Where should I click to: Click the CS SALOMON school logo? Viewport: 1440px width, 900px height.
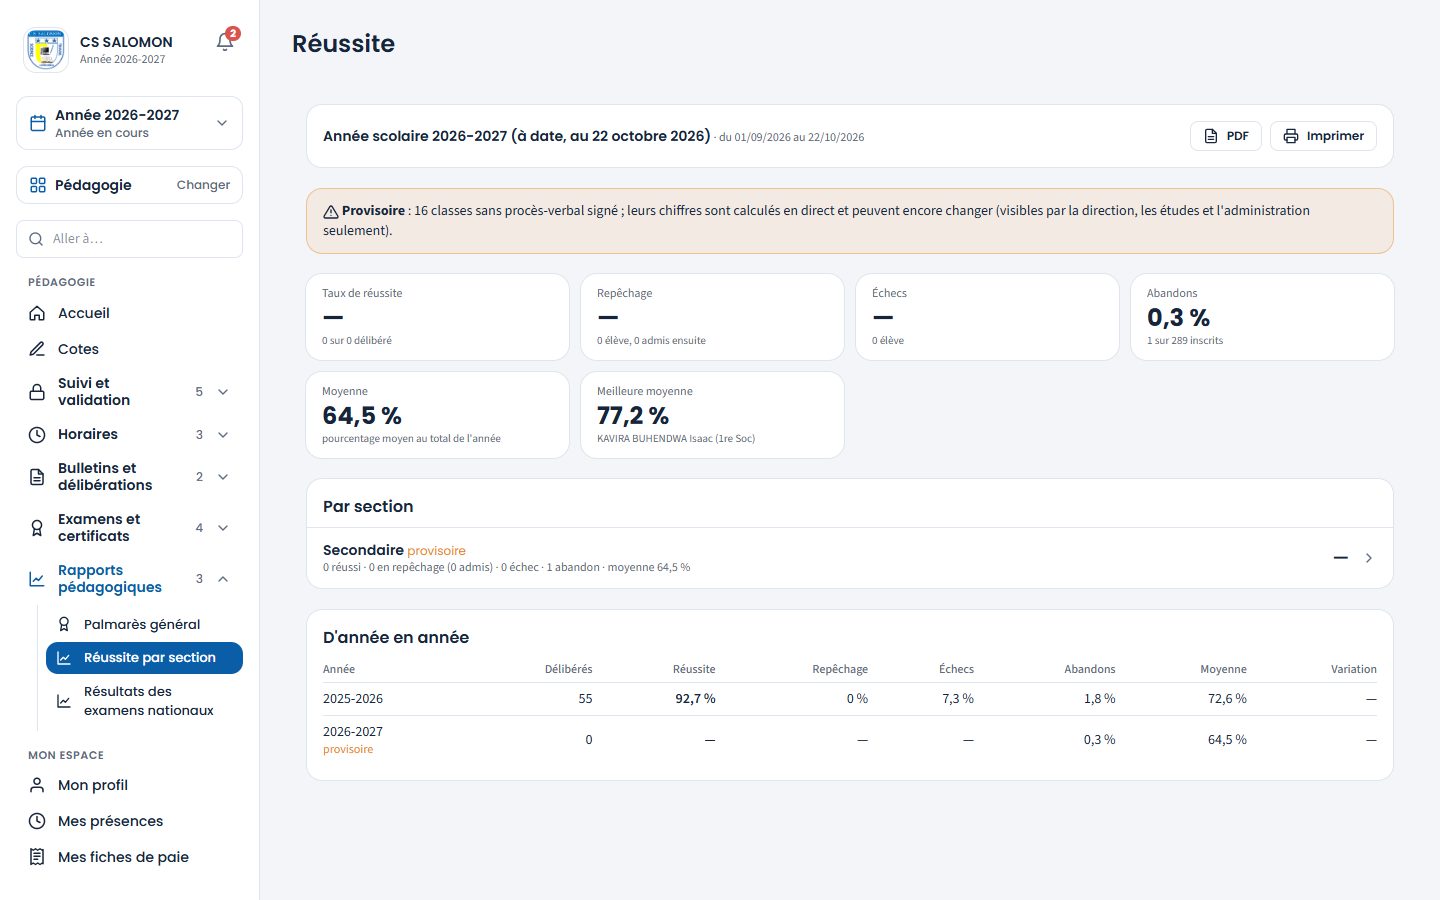tap(46, 50)
